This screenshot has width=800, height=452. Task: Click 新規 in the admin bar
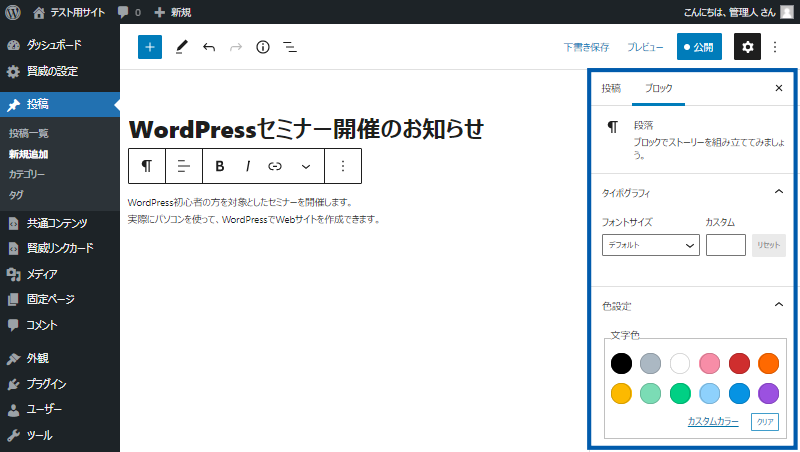pyautogui.click(x=172, y=12)
